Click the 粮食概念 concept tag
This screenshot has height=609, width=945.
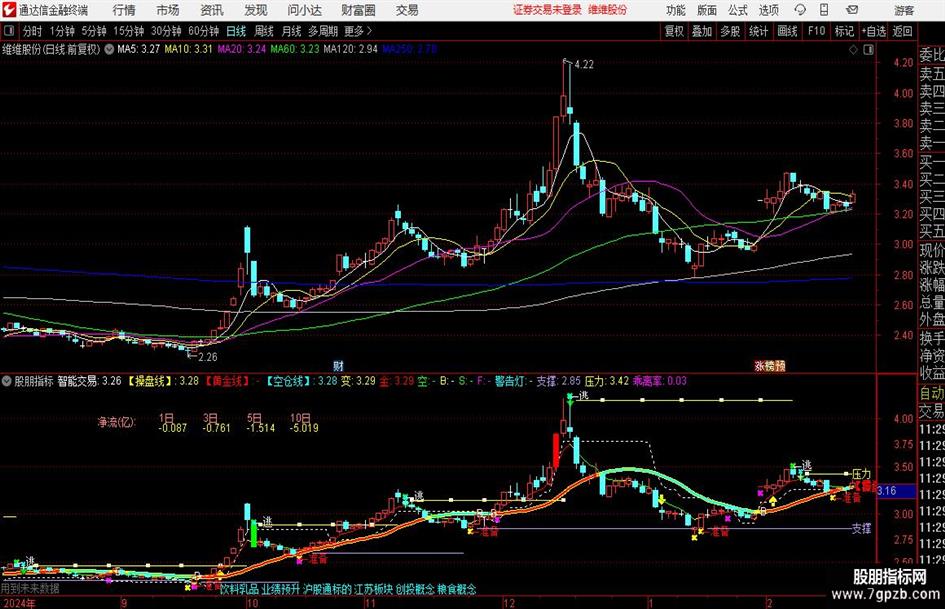(x=457, y=589)
